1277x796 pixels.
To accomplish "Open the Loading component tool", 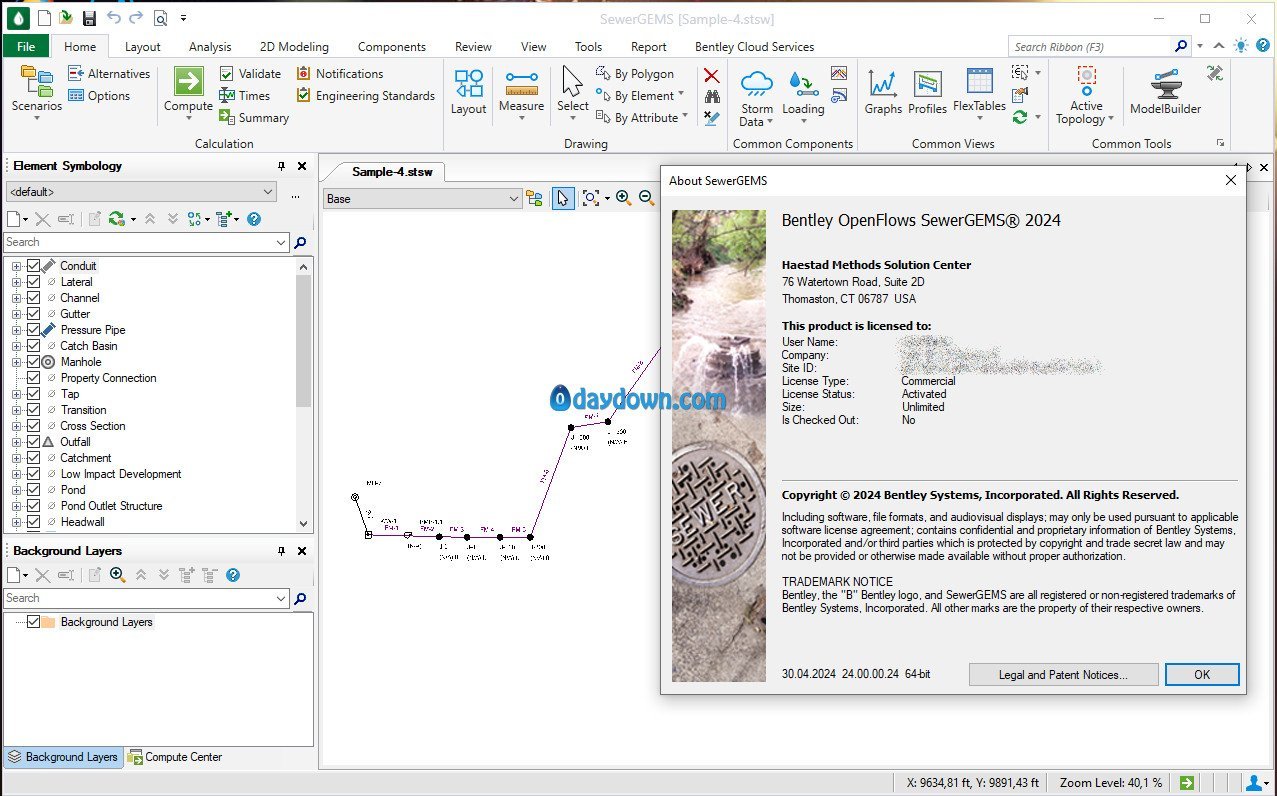I will 802,82.
